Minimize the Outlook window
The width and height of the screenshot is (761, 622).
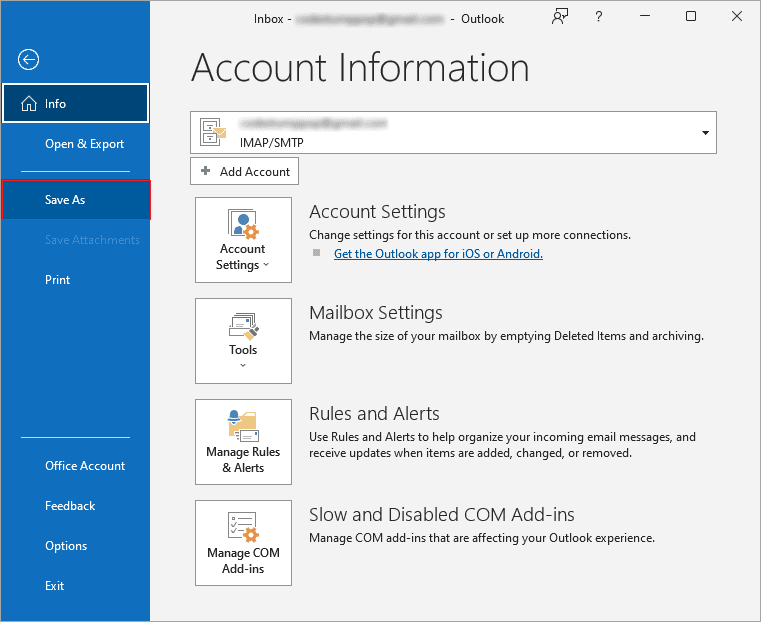click(645, 16)
